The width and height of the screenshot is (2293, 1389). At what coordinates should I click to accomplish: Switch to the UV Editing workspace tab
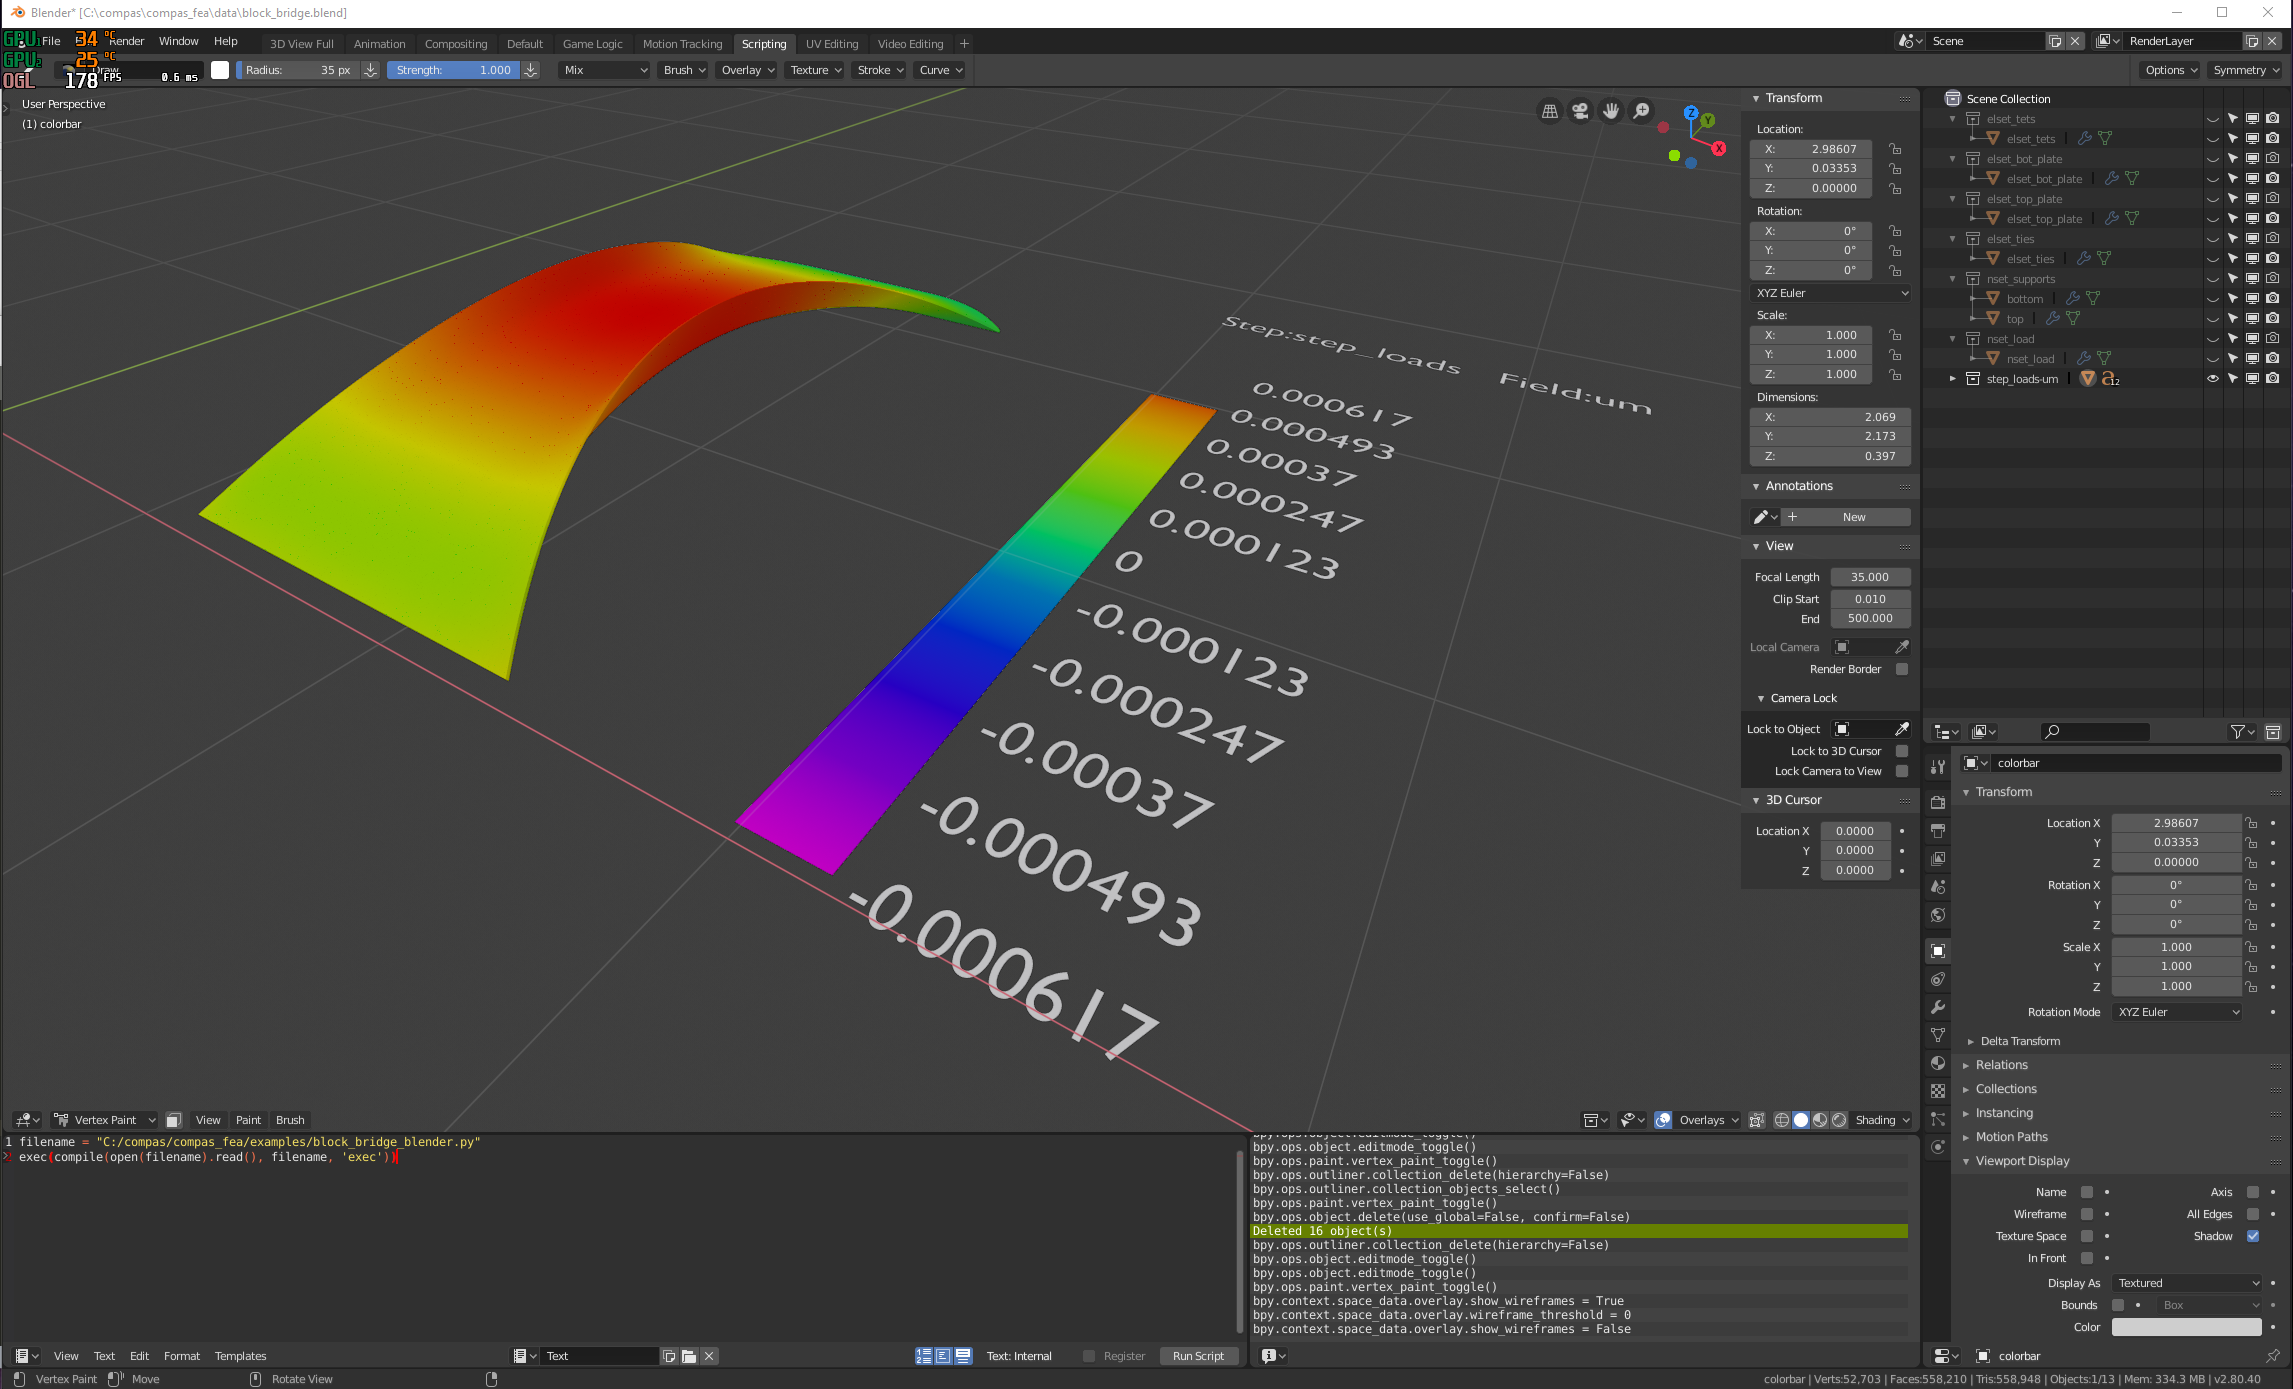(x=831, y=43)
